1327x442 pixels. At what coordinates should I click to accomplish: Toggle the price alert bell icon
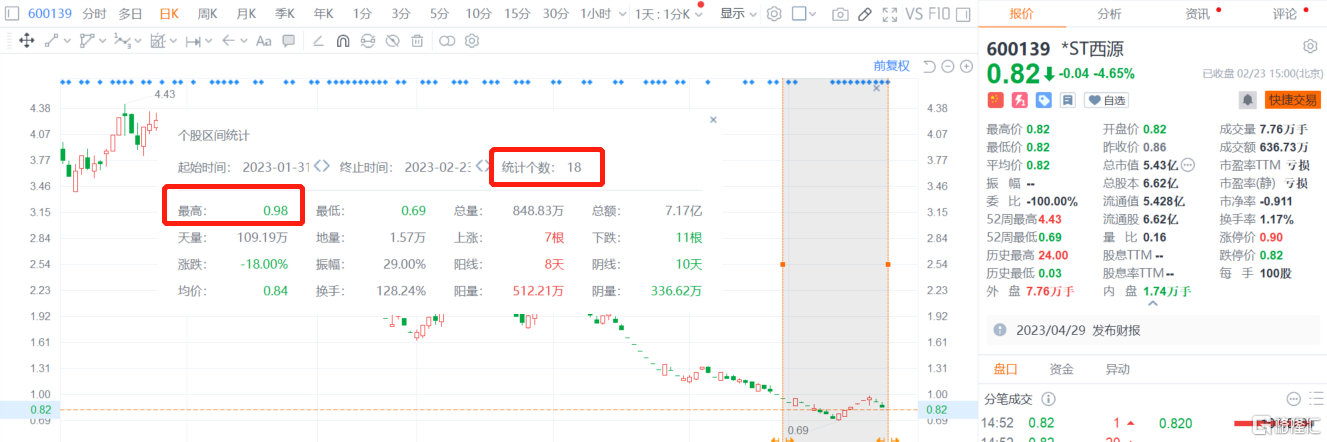click(1248, 100)
